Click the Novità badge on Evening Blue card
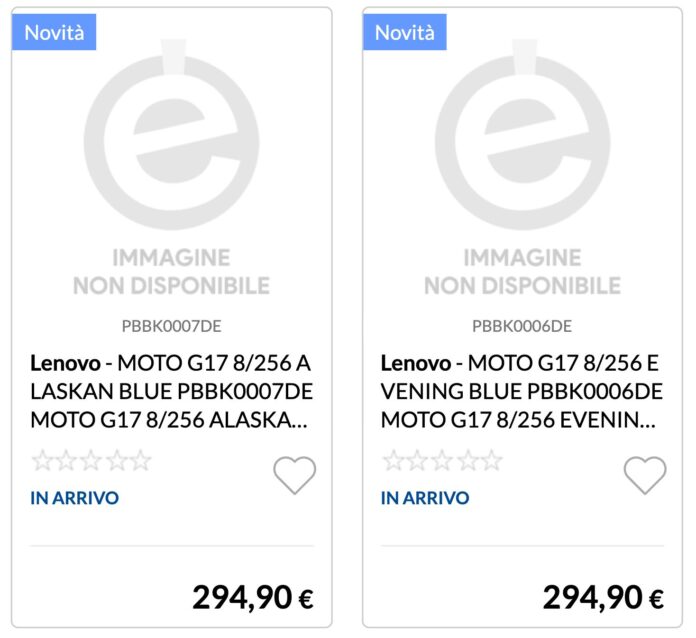Image resolution: width=696 pixels, height=638 pixels. click(405, 32)
